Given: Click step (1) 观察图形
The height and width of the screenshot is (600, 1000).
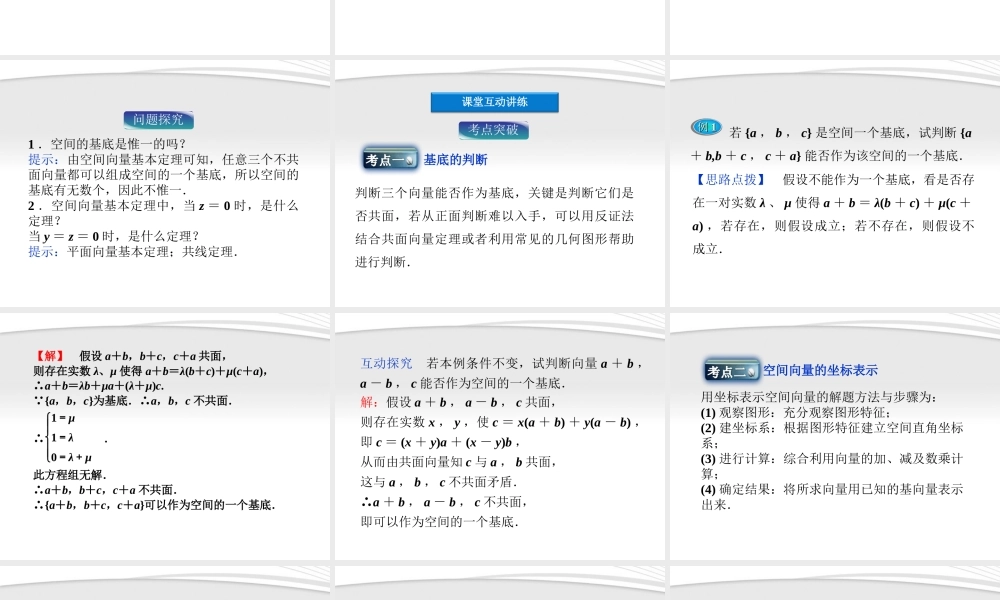Looking at the screenshot, I should (x=795, y=413).
